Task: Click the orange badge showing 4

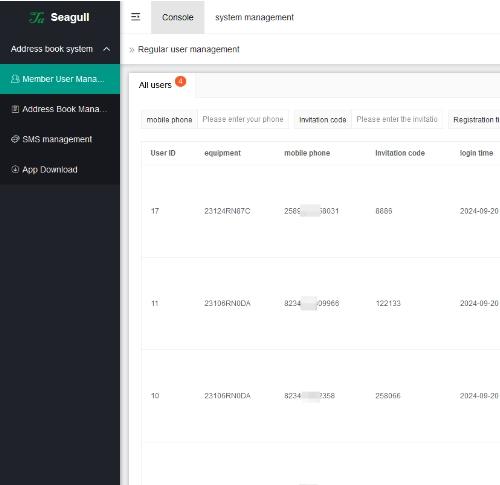Action: (180, 81)
